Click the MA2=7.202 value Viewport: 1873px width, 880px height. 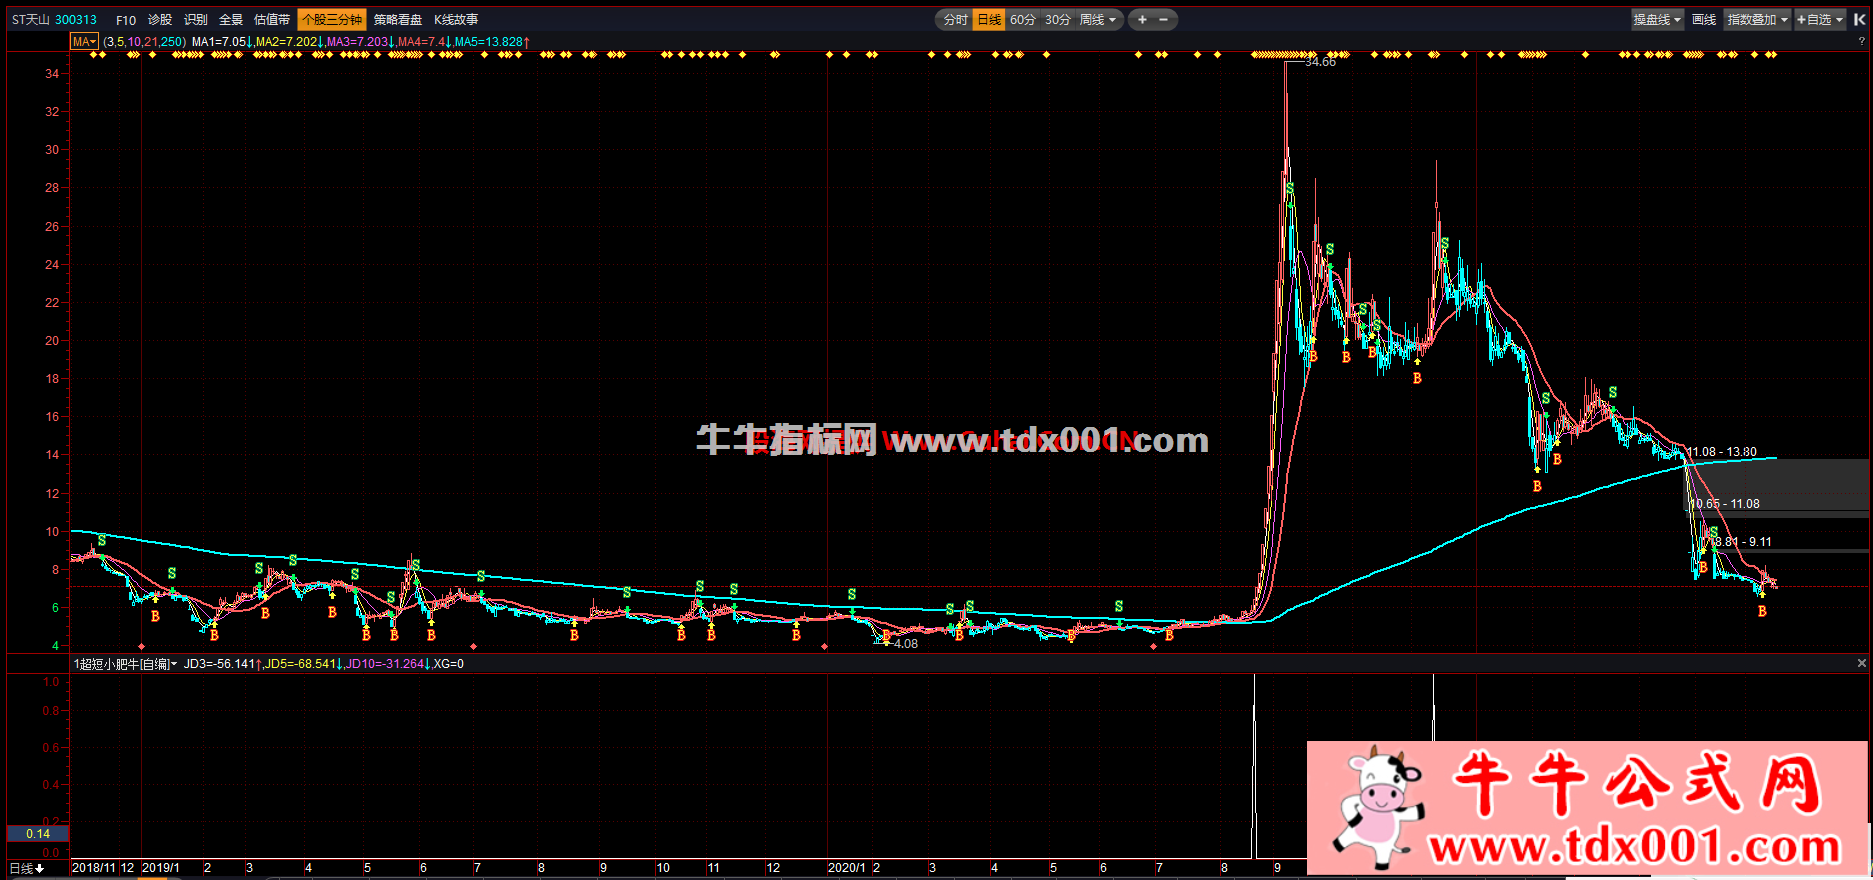point(289,42)
